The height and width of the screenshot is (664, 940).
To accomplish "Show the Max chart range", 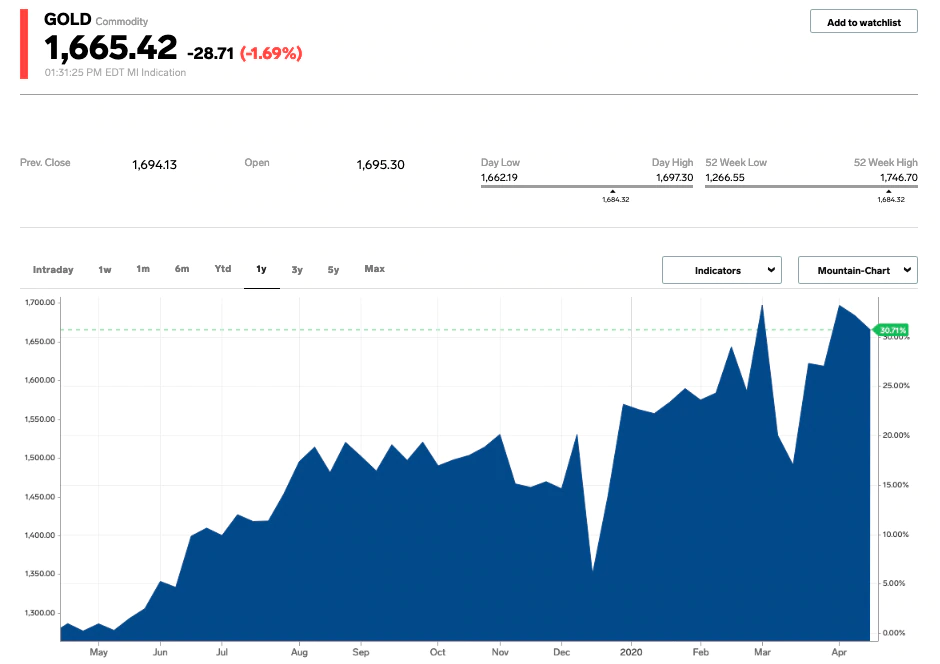I will point(374,269).
